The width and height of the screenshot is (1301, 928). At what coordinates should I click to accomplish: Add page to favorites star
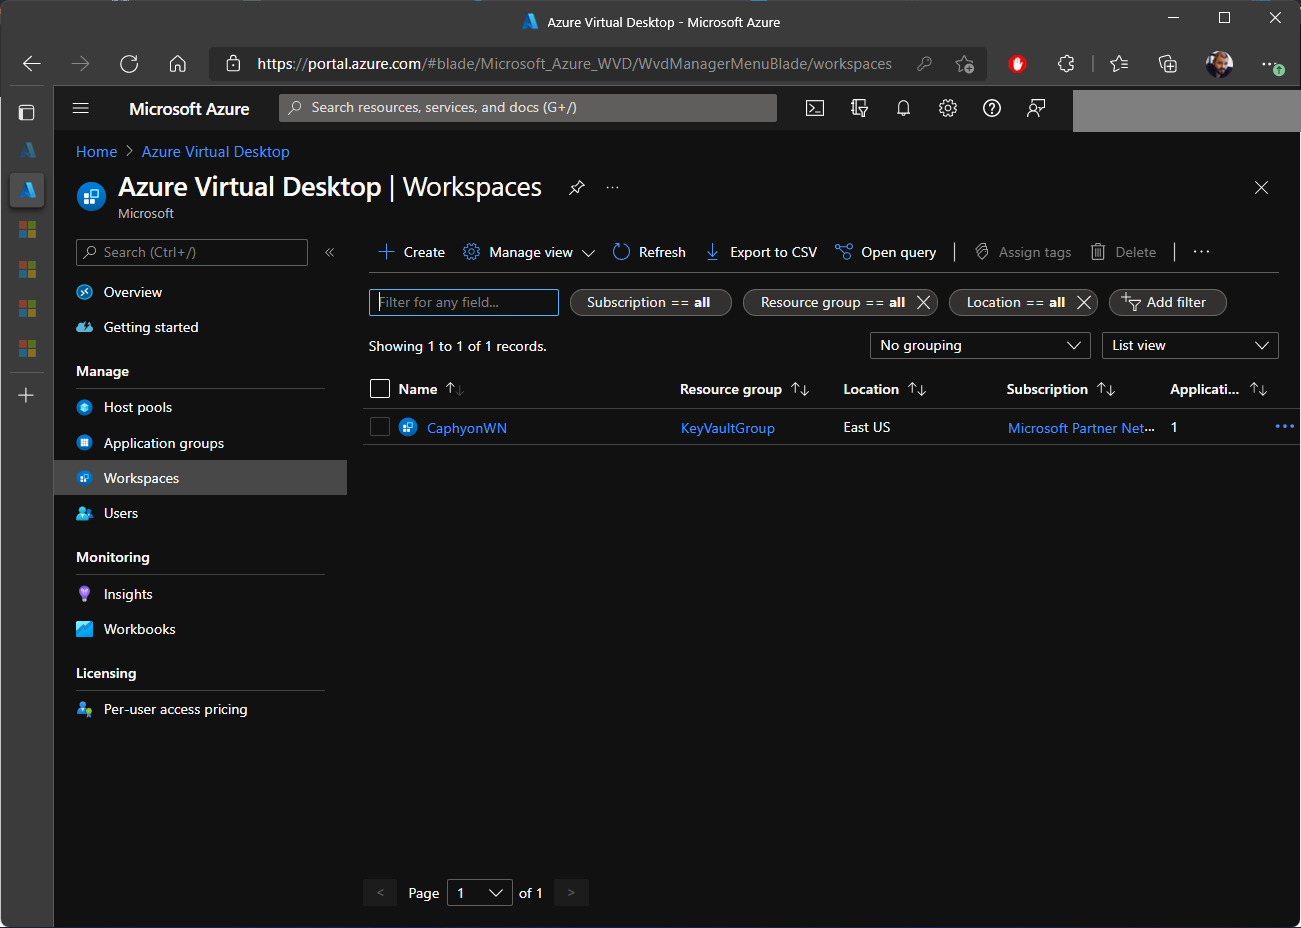[x=964, y=64]
